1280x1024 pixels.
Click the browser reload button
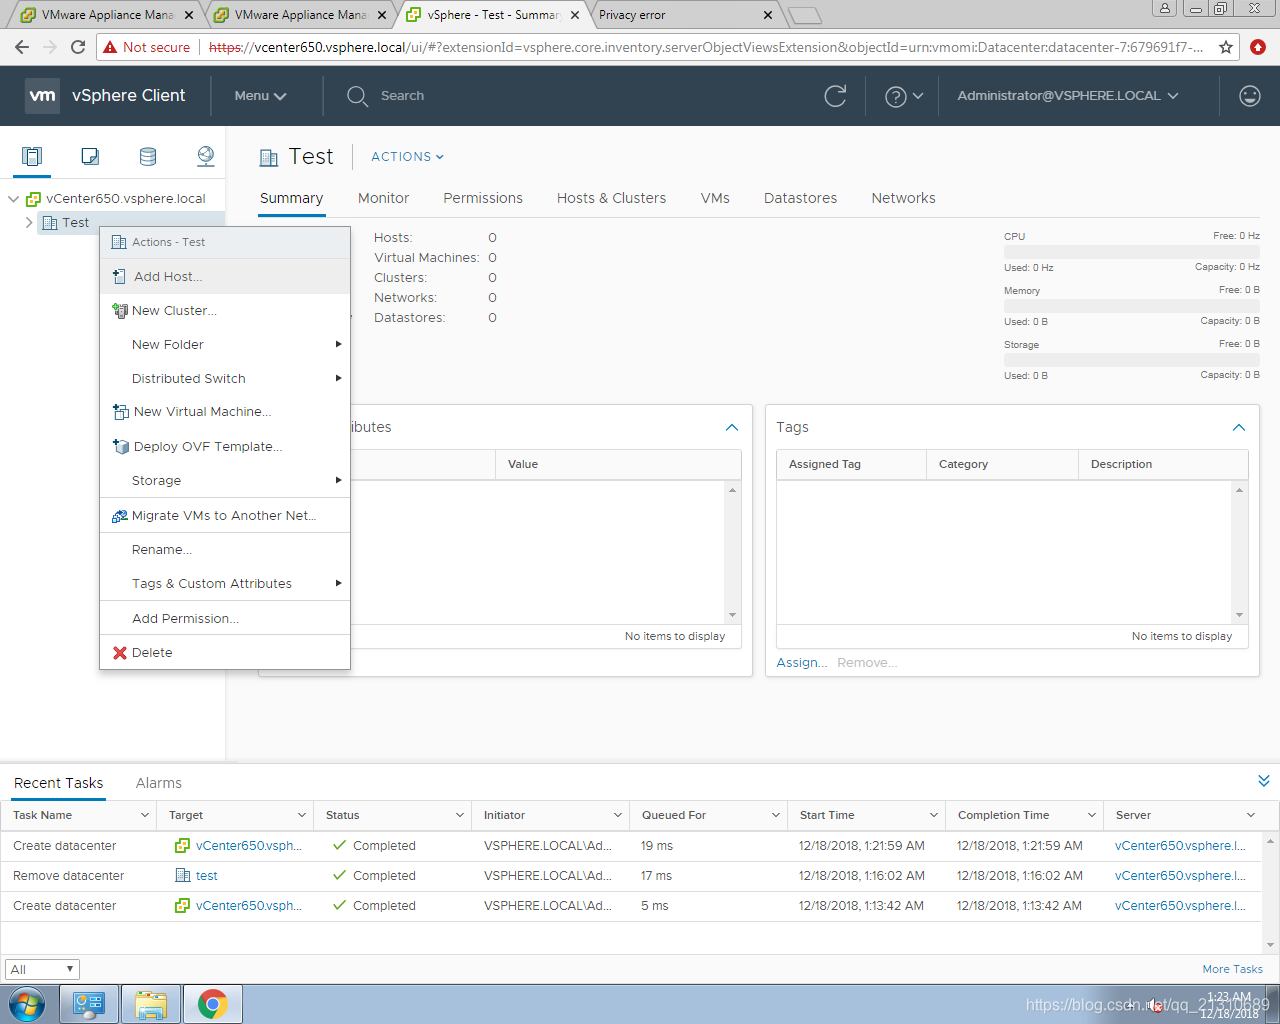pyautogui.click(x=78, y=47)
